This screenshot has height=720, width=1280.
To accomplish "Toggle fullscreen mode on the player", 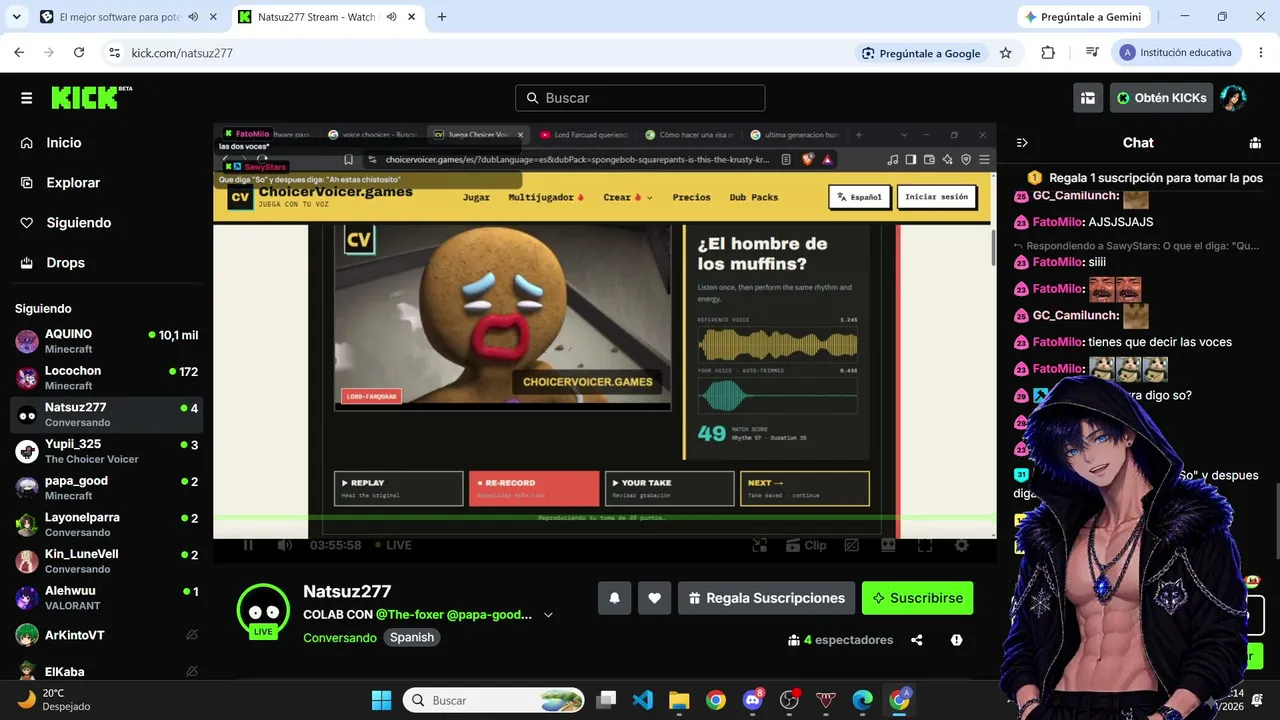I will tap(925, 545).
